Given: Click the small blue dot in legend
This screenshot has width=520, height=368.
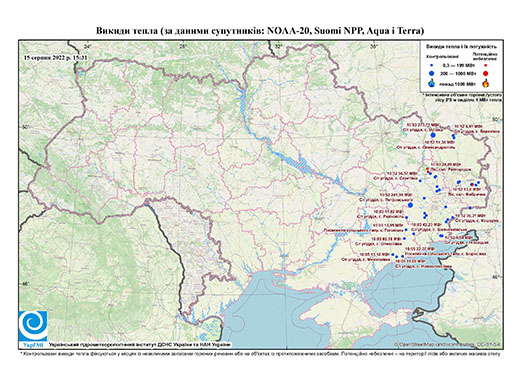Looking at the screenshot, I should tap(432, 65).
